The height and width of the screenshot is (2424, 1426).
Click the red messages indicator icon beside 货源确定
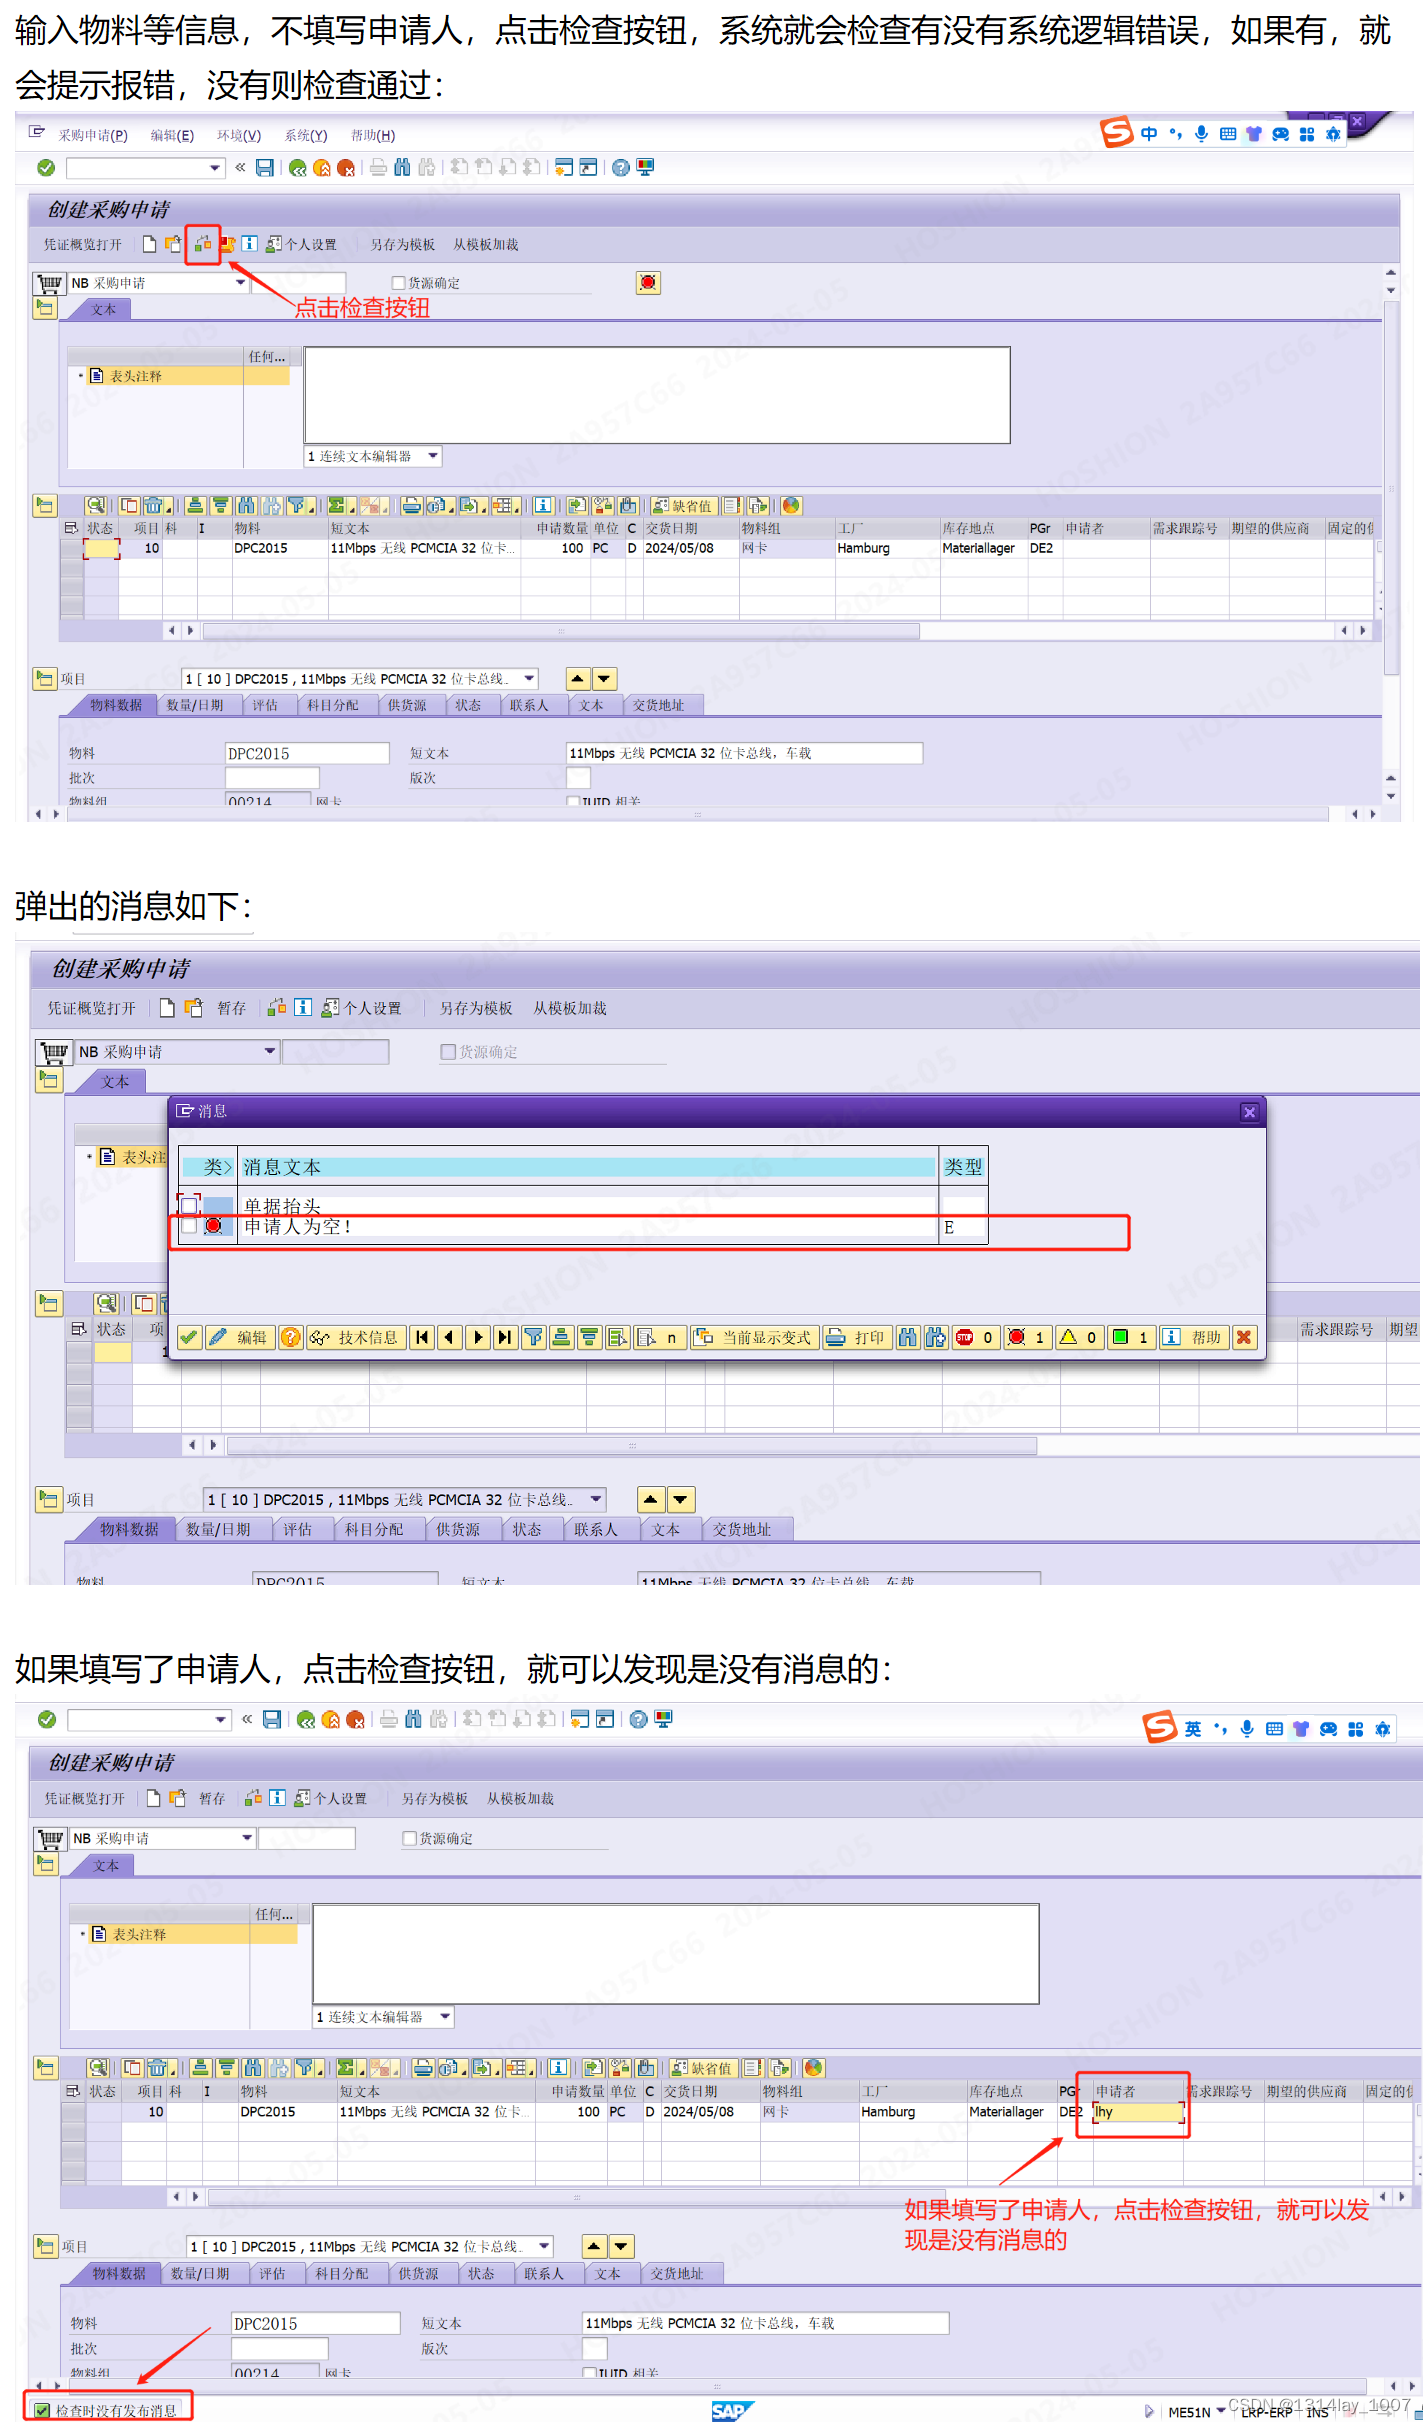[648, 283]
